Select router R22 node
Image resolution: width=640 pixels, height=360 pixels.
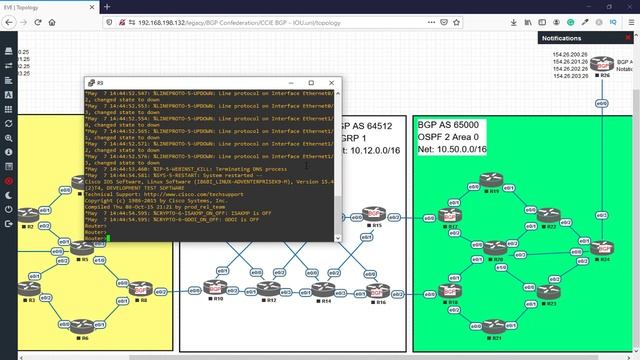point(549,215)
